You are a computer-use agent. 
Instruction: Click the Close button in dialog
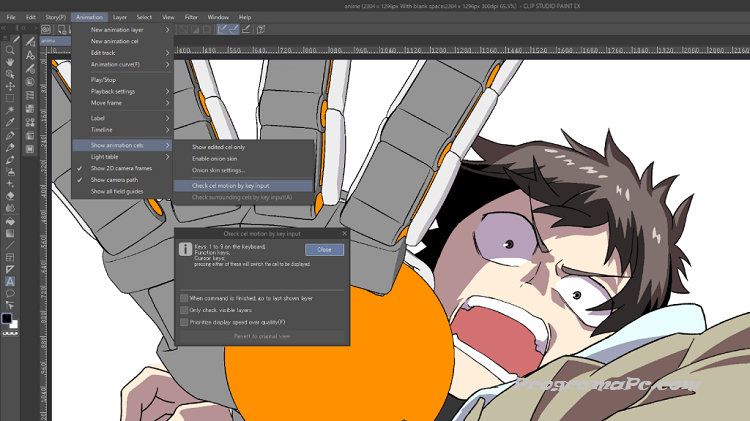(x=324, y=250)
